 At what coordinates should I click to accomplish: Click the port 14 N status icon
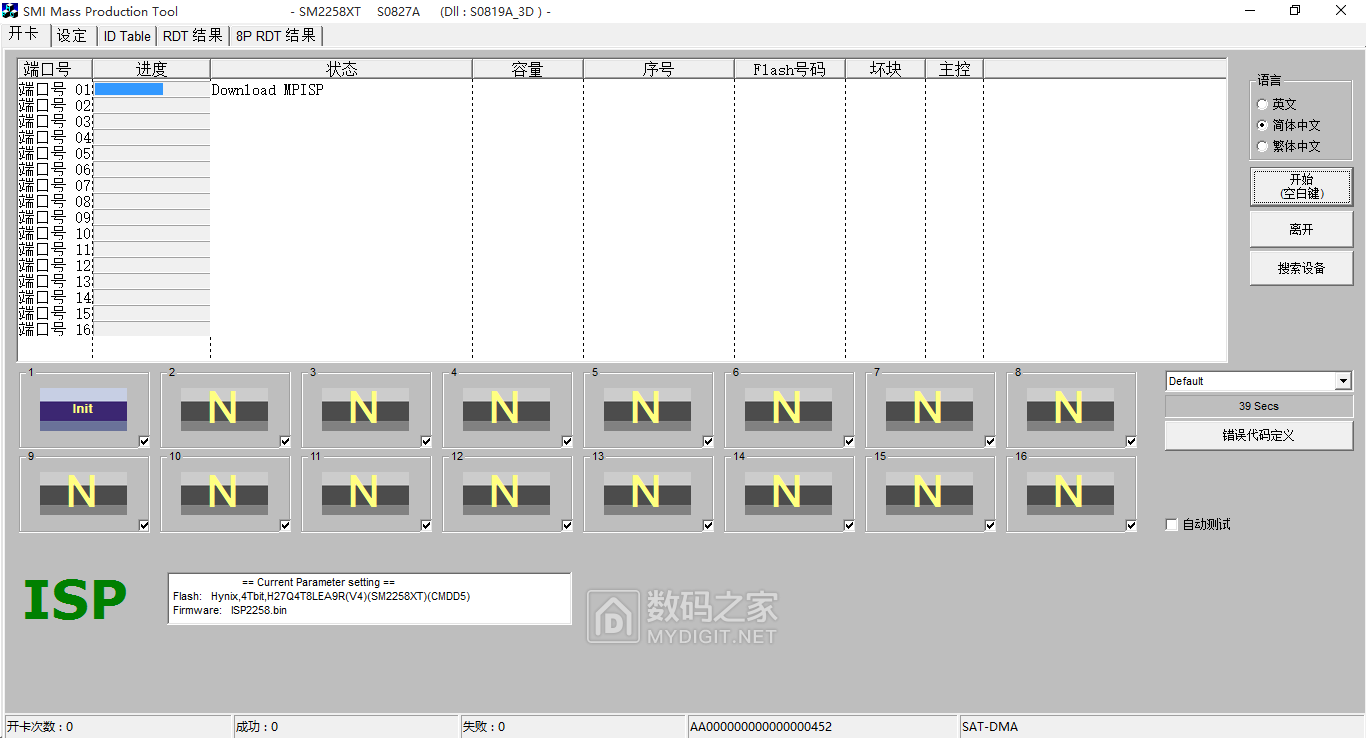click(x=788, y=493)
